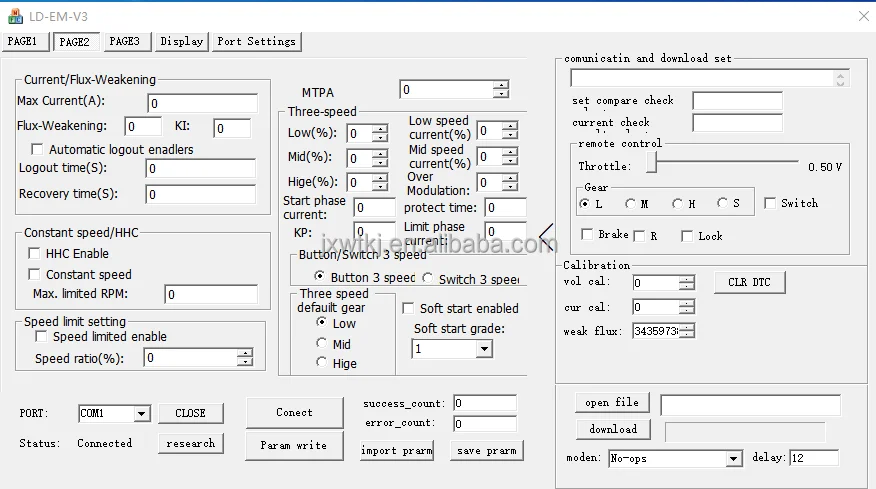
Task: Click the Throttle slider handle
Action: coord(651,163)
